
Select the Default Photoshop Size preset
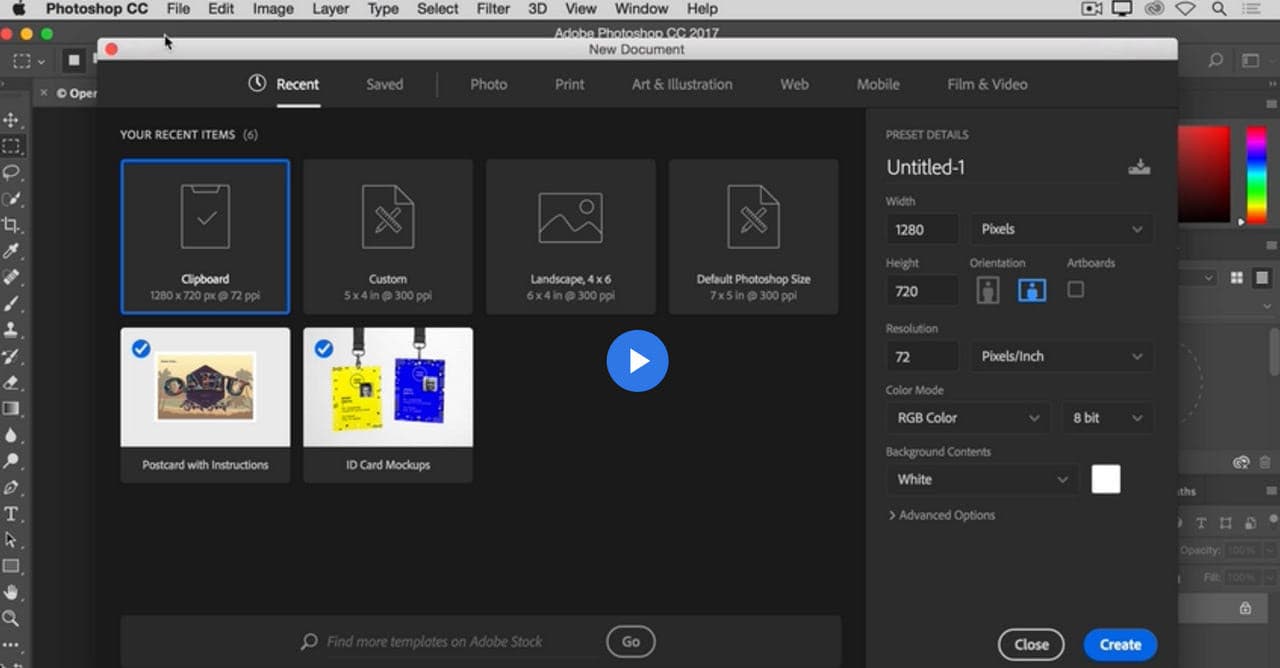coord(753,236)
